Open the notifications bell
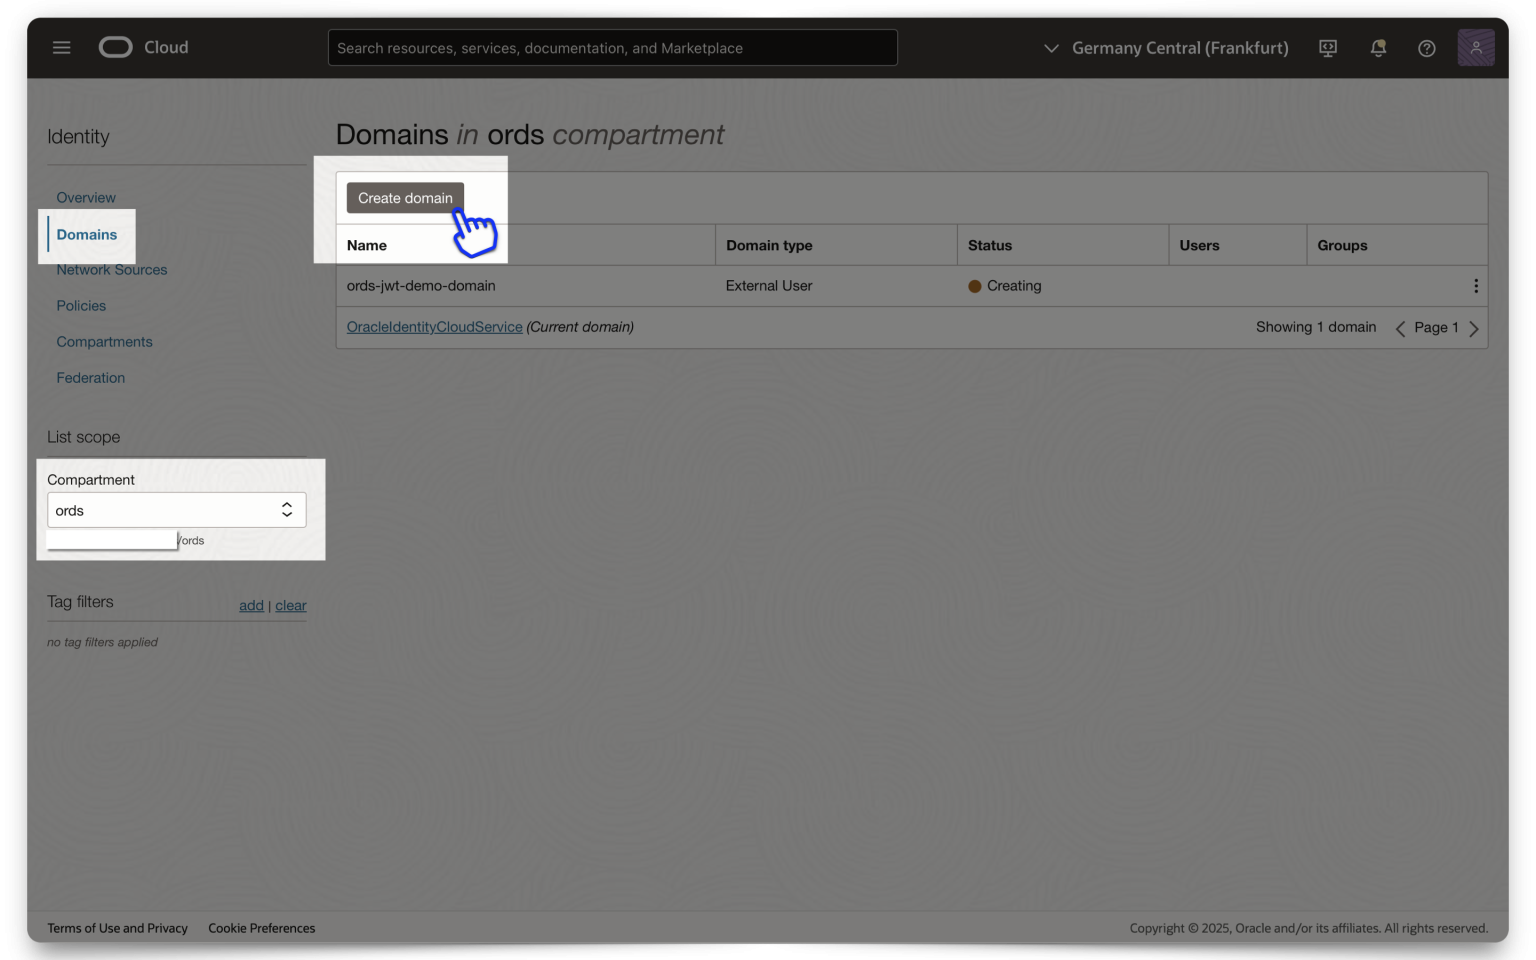 1377,47
